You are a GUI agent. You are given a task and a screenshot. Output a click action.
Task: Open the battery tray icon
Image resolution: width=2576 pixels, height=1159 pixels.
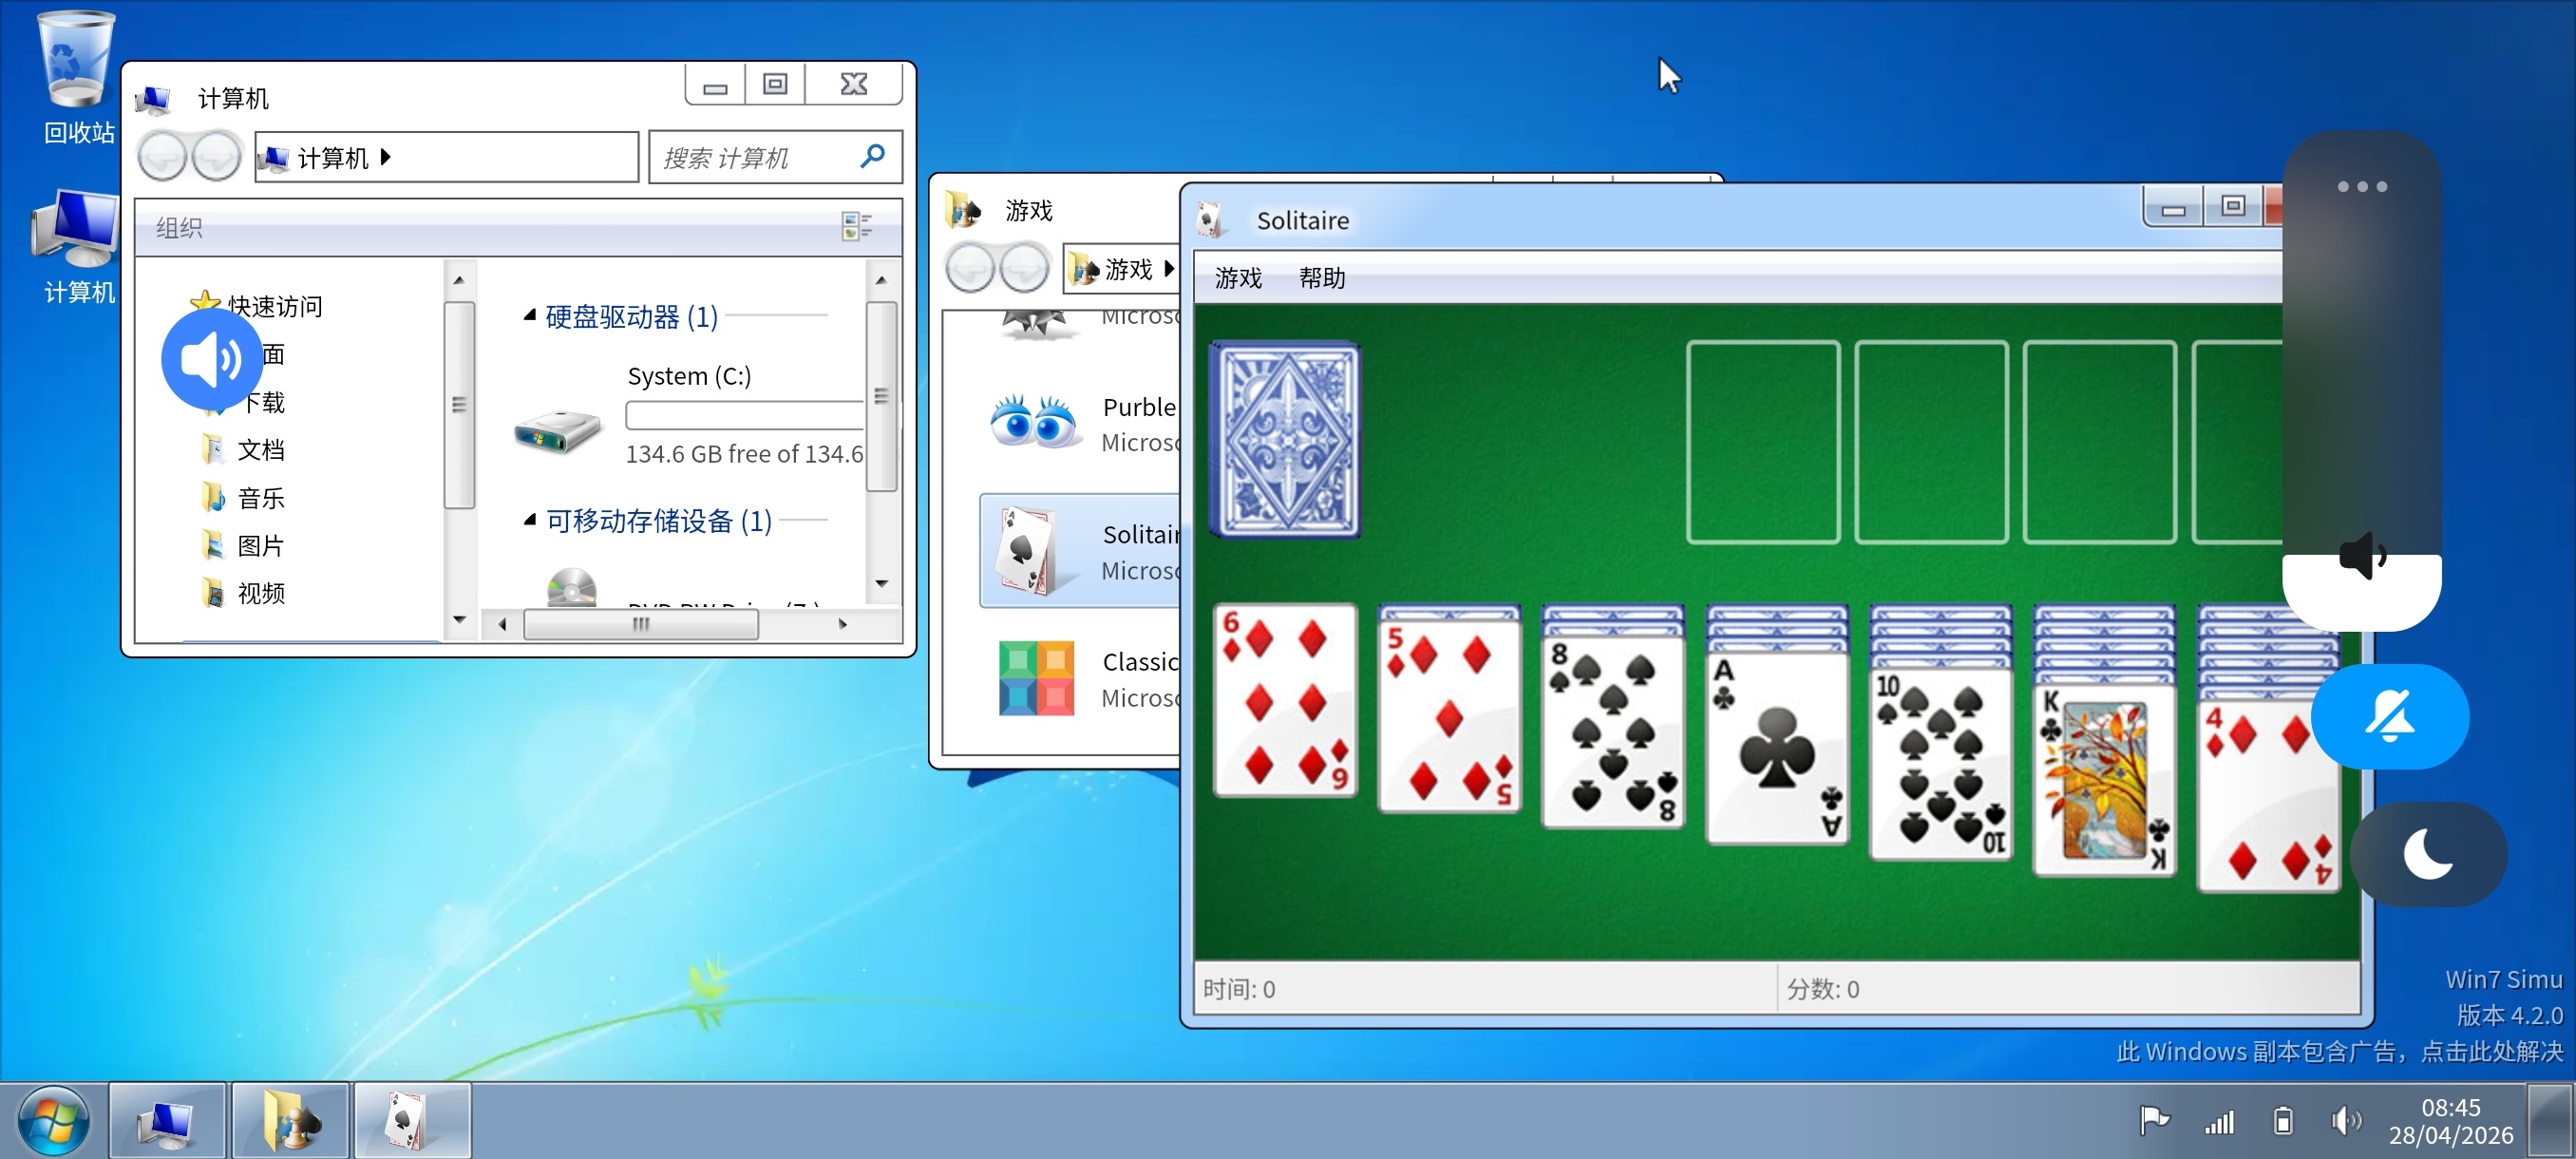[2282, 1120]
